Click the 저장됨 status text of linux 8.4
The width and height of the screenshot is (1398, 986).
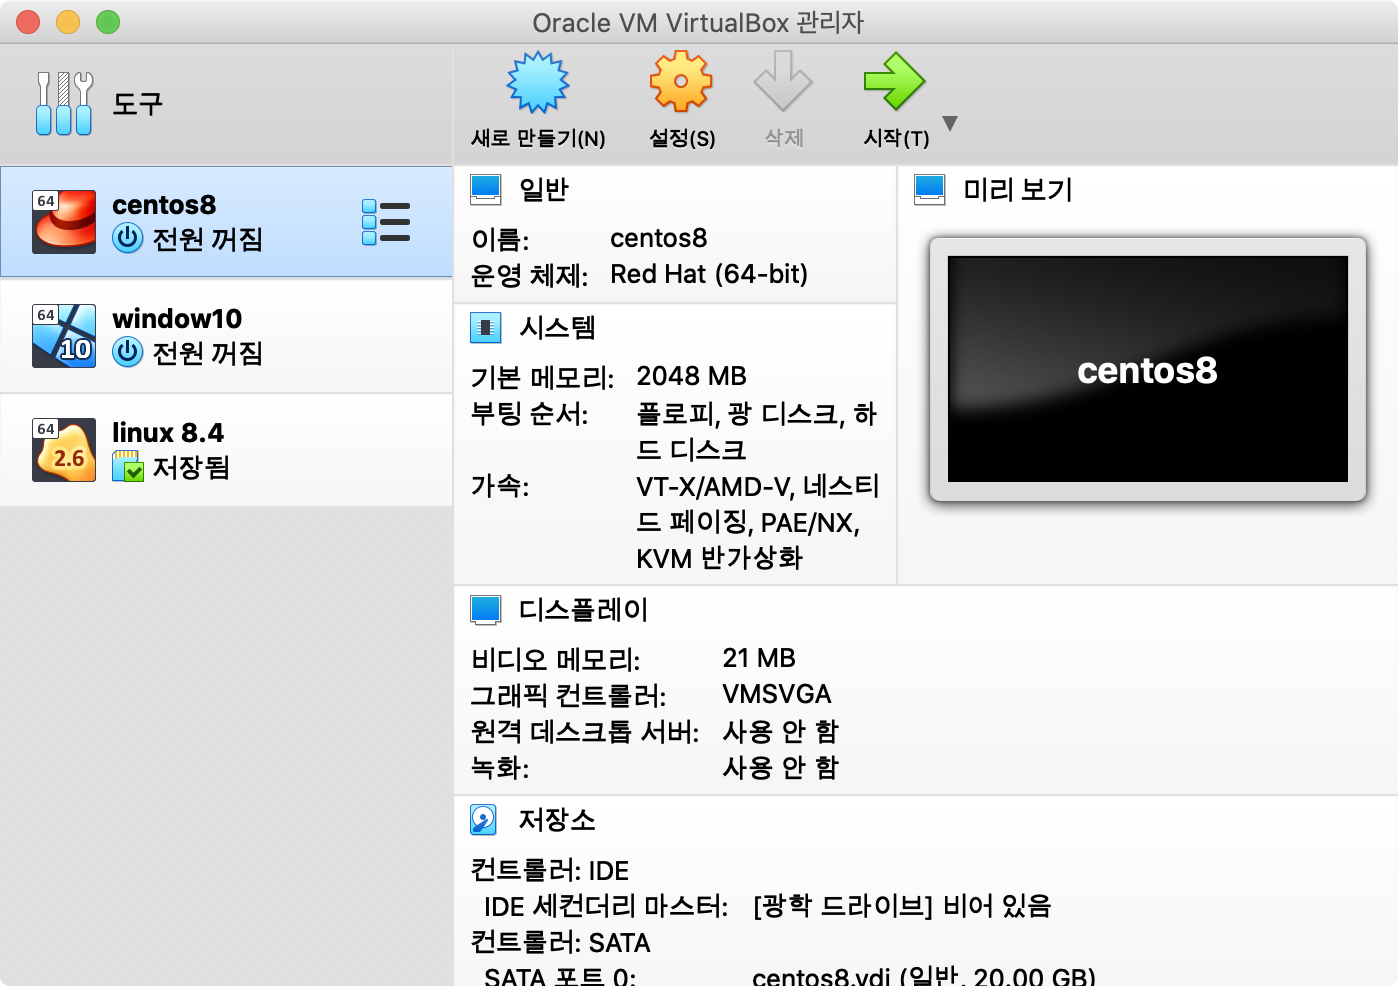coord(191,467)
